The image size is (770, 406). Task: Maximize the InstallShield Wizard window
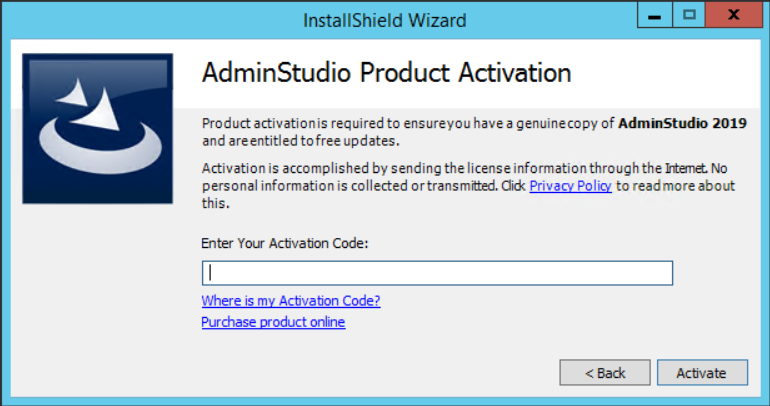coord(690,16)
